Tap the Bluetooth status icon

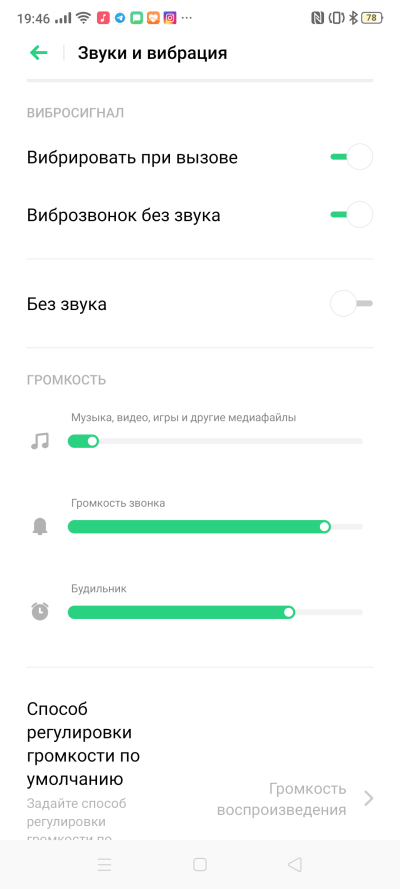pos(353,18)
